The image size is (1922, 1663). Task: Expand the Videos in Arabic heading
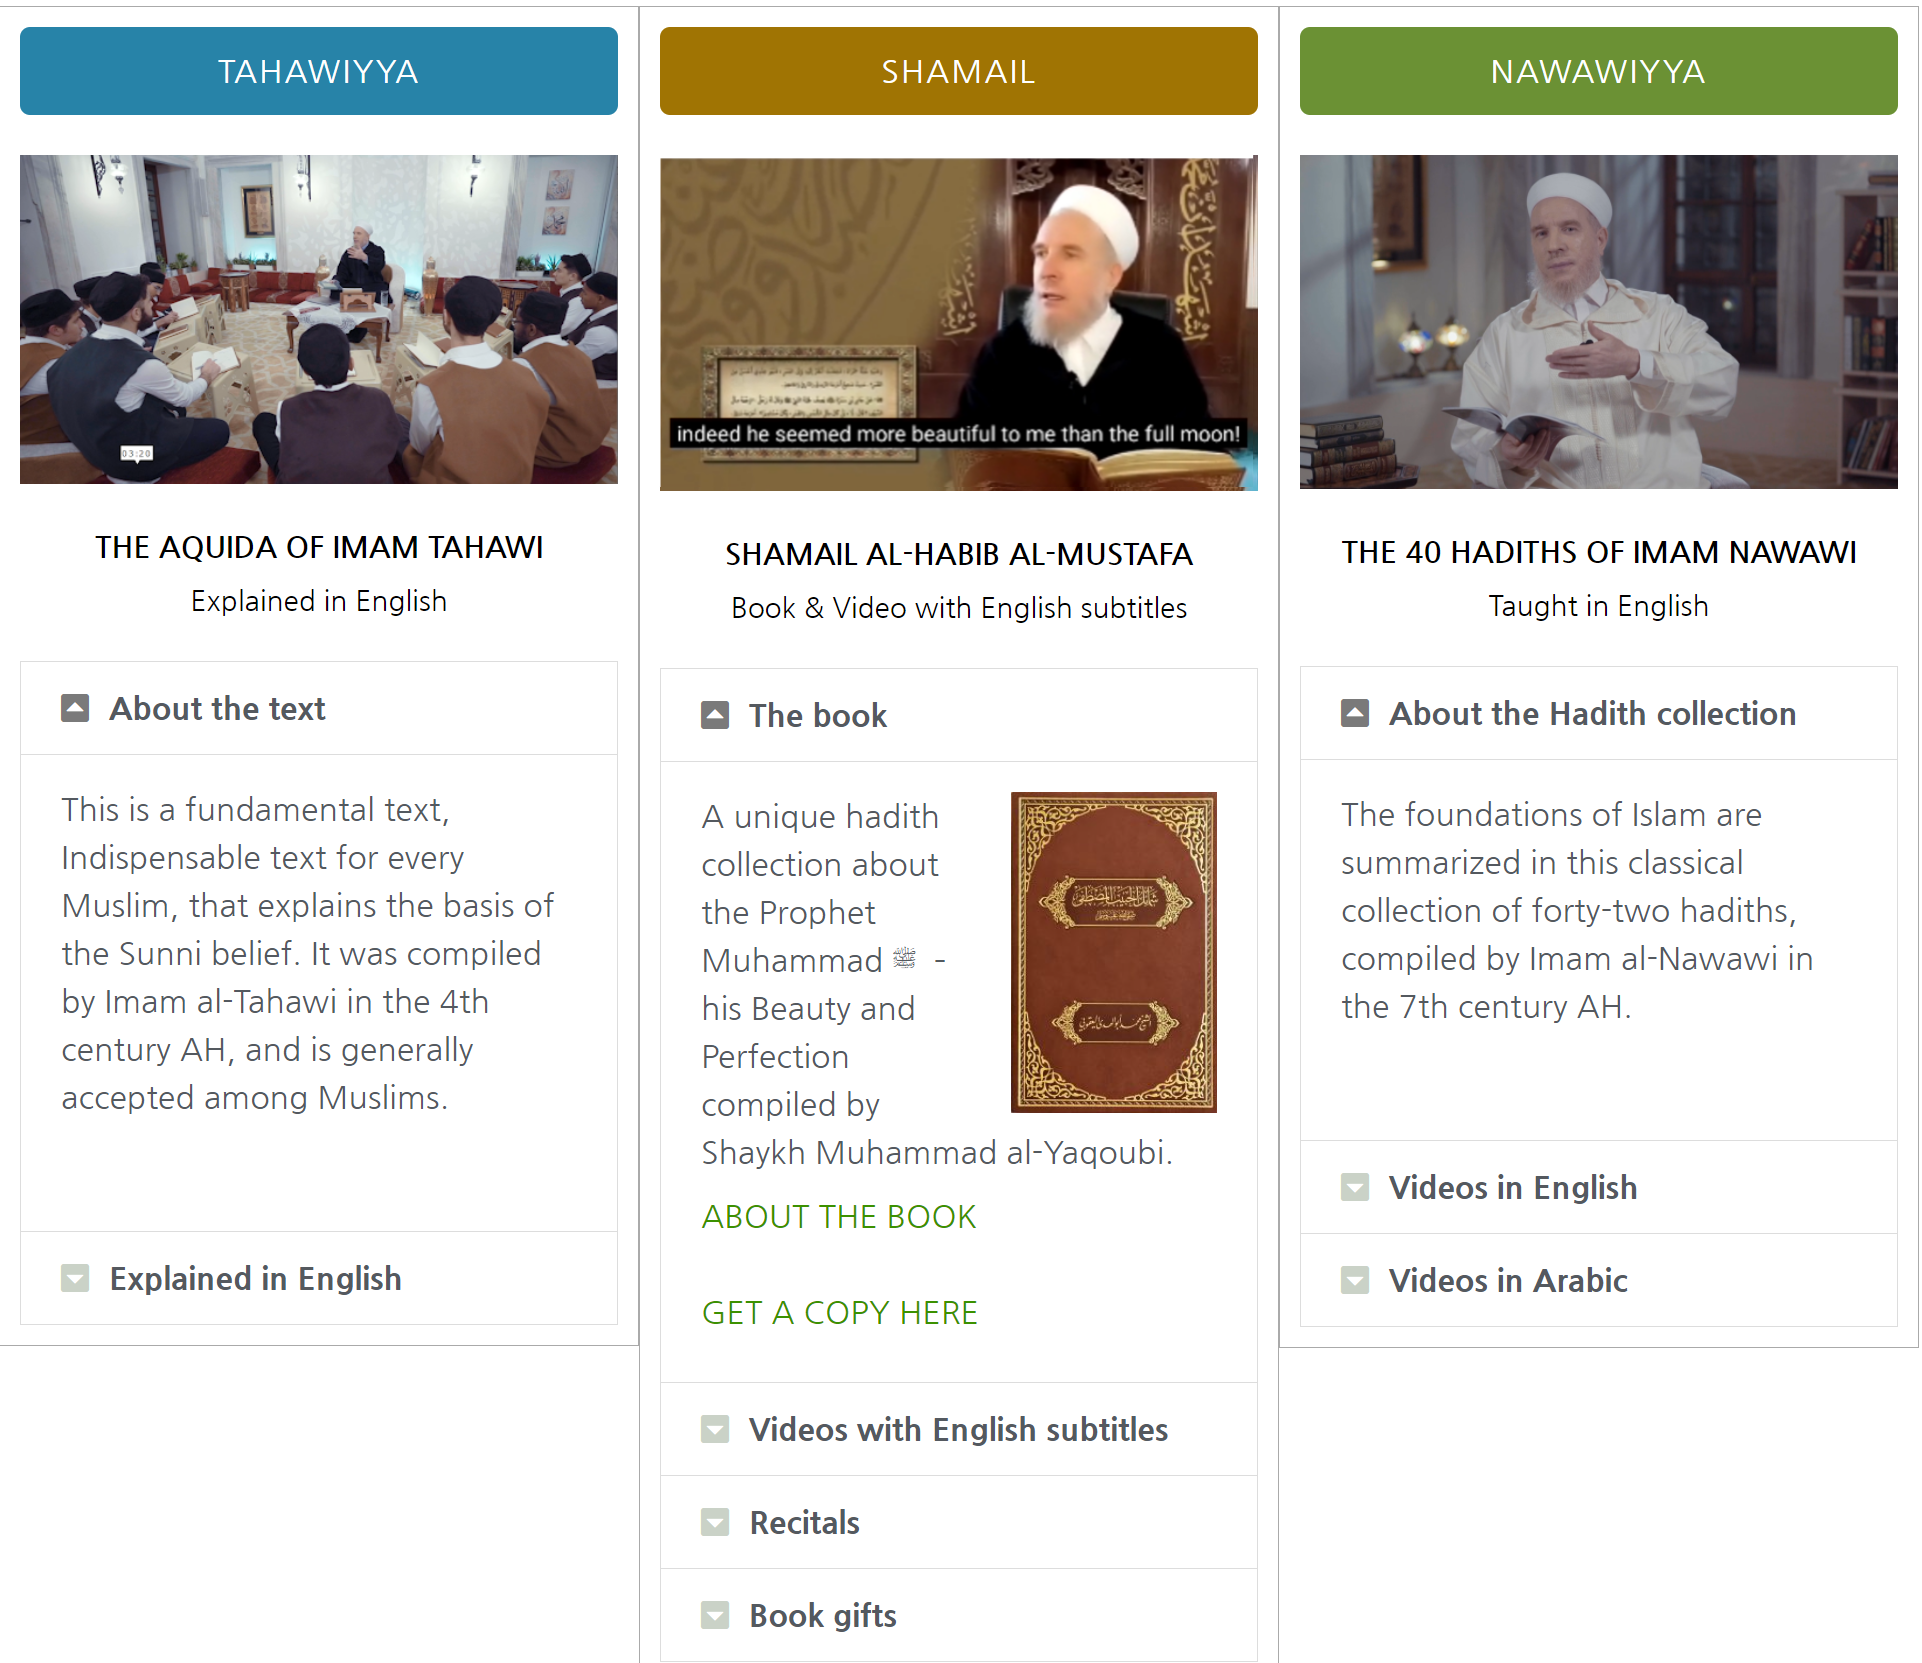(1599, 1280)
